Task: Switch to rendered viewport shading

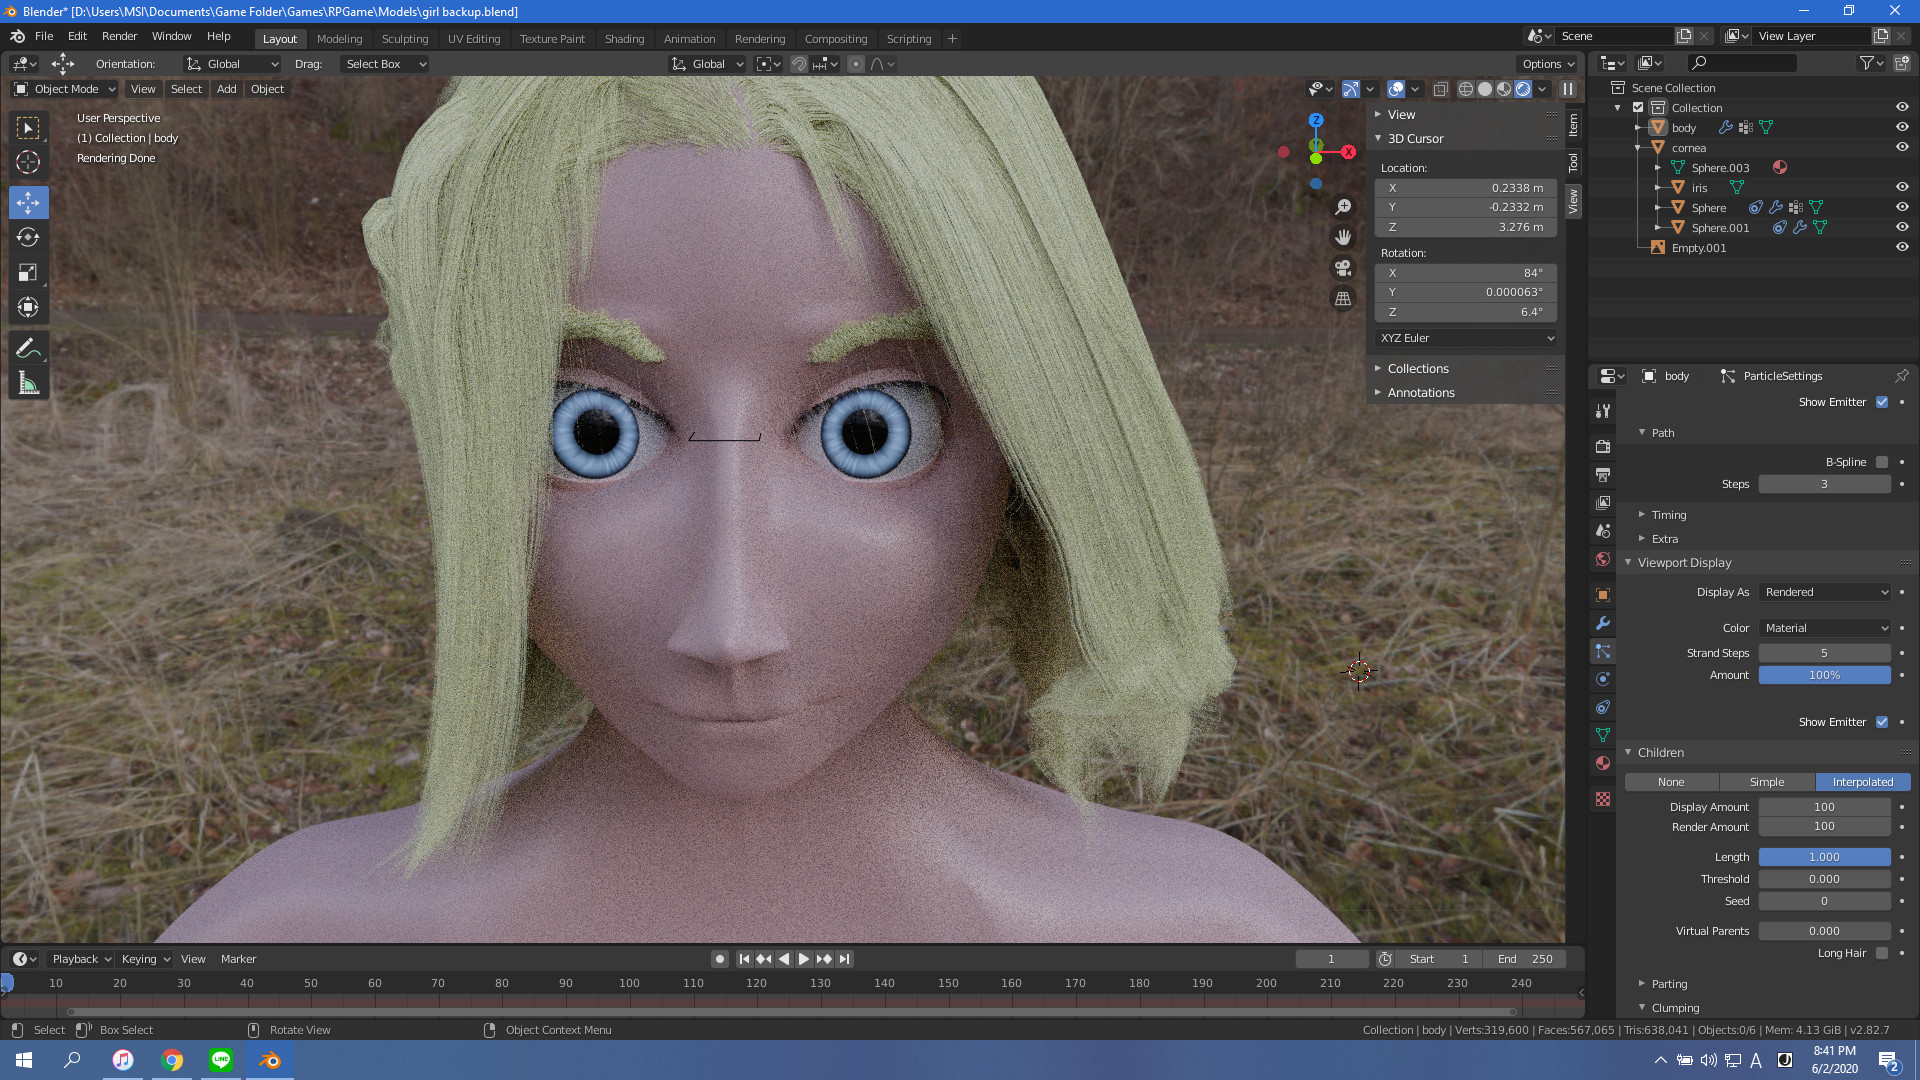Action: click(x=1523, y=89)
